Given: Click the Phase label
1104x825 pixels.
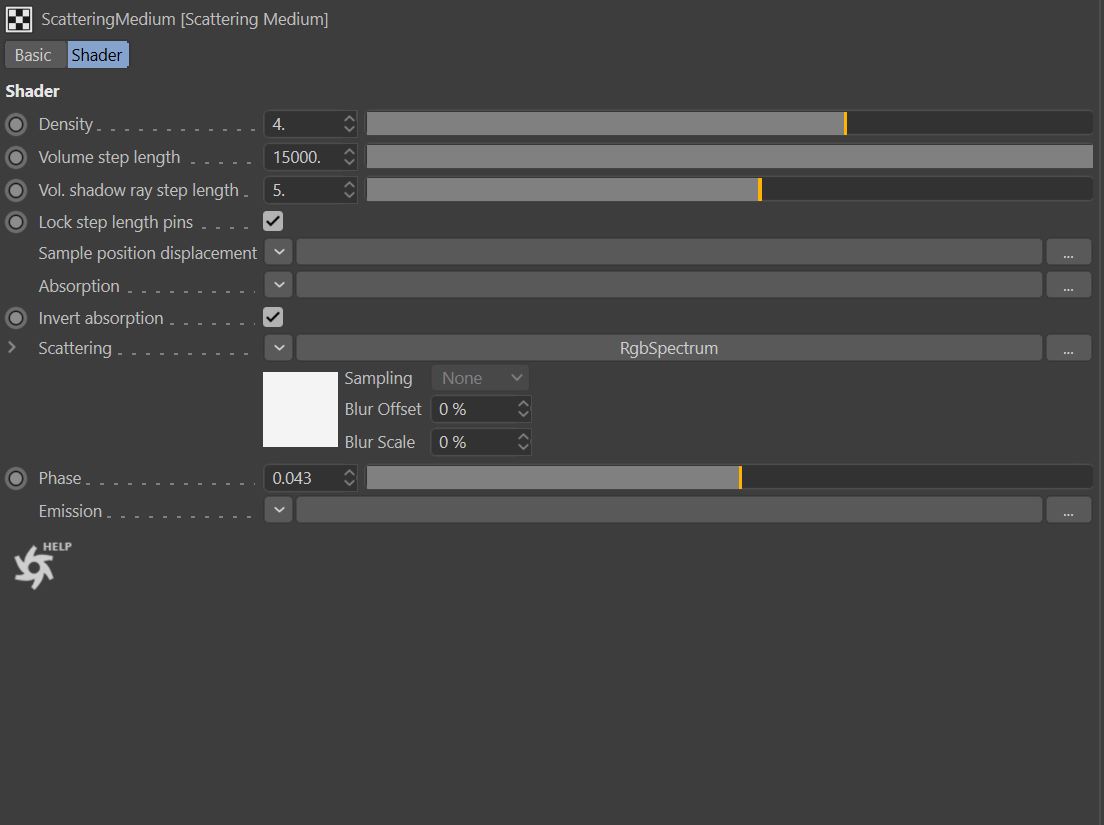Looking at the screenshot, I should click(60, 478).
